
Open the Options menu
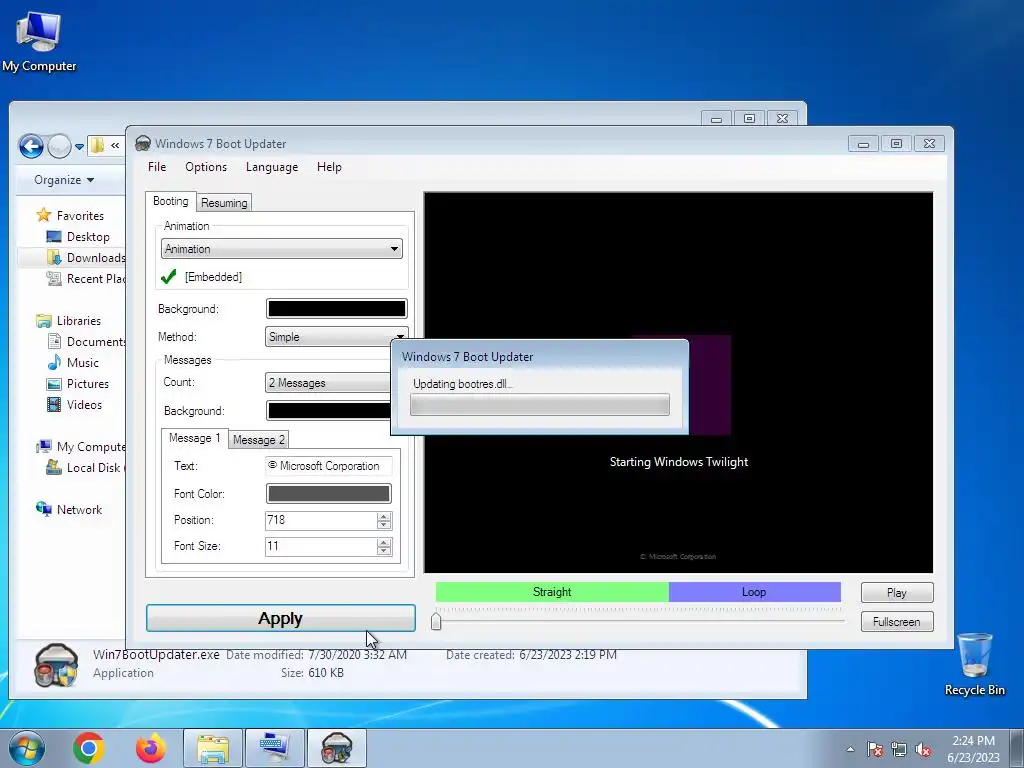click(x=206, y=167)
